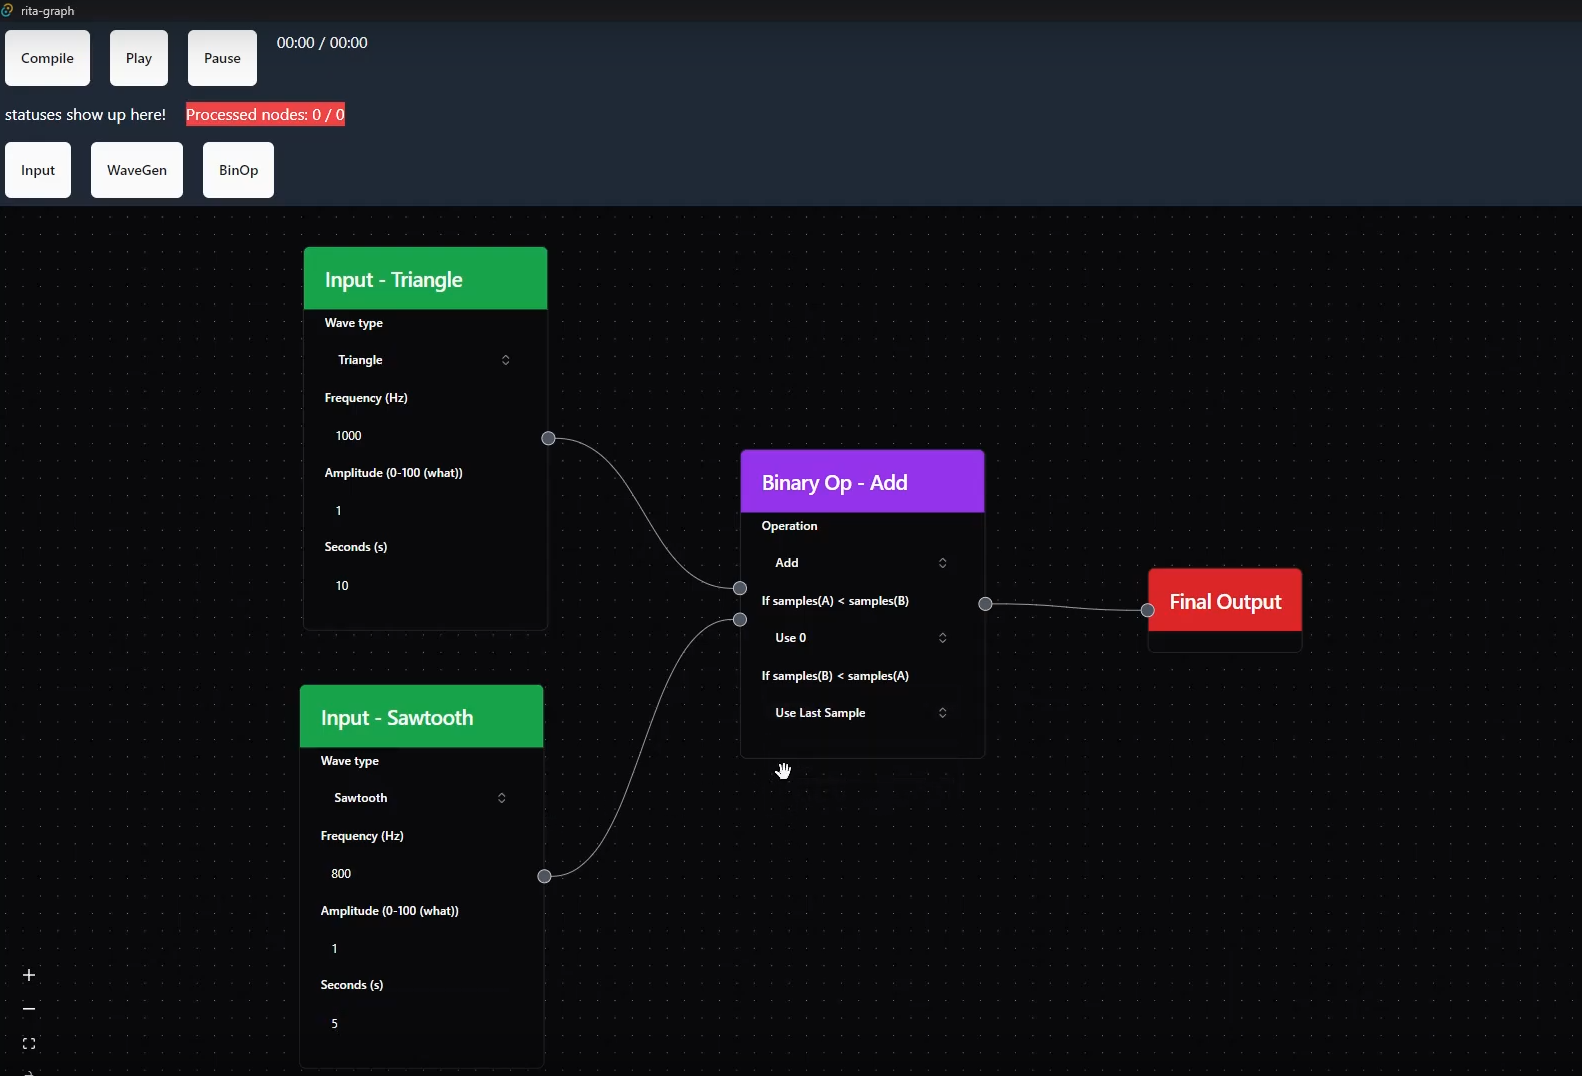
Task: Pause the audio playback
Action: click(x=222, y=58)
